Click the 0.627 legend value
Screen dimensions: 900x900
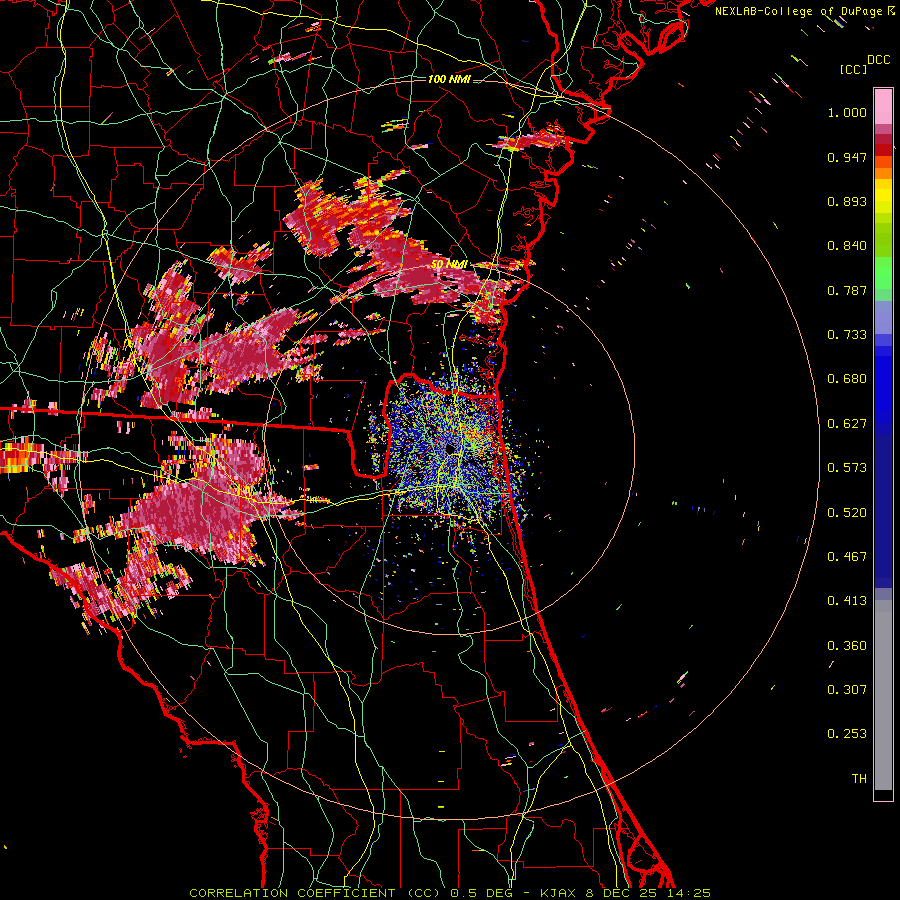(847, 424)
